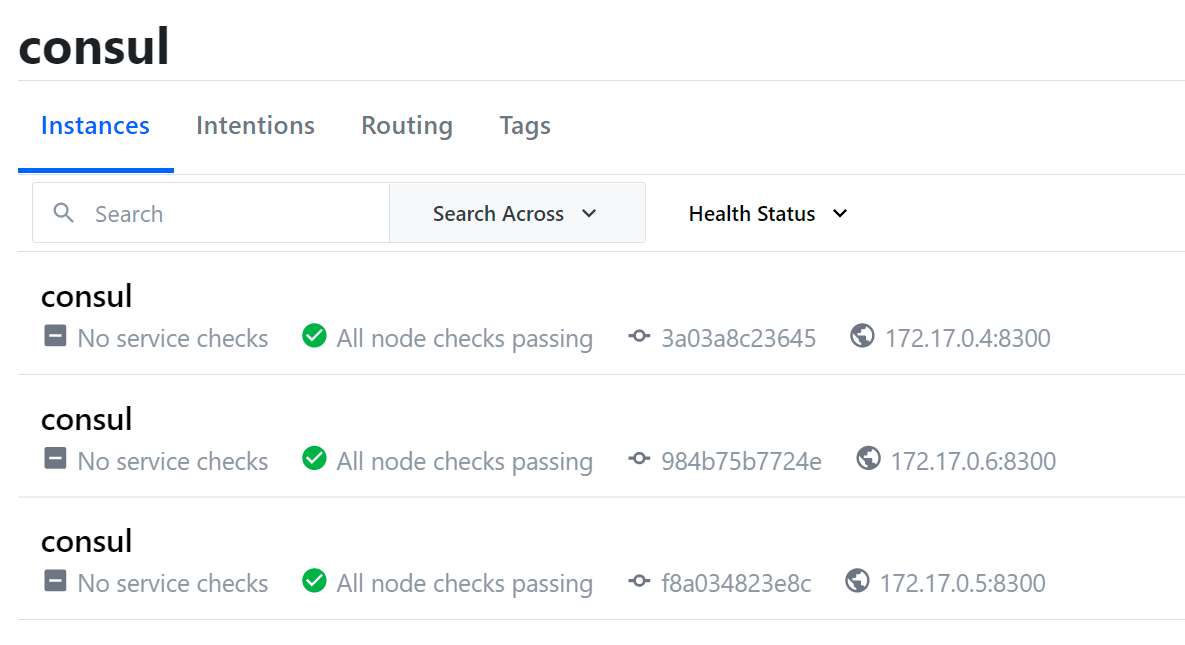Image resolution: width=1185 pixels, height=645 pixels.
Task: Click green check icon in f8a034823e8c row
Action: pyautogui.click(x=314, y=581)
